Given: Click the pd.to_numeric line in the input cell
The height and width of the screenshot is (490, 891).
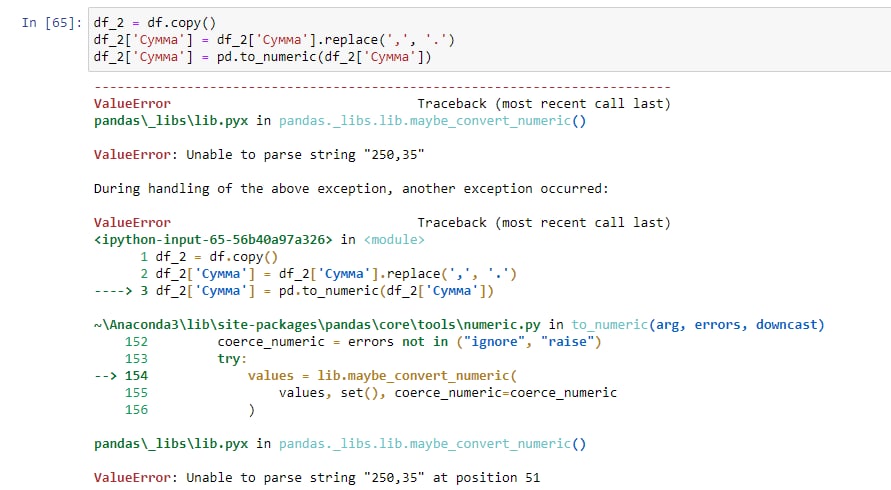Looking at the screenshot, I should coord(263,57).
